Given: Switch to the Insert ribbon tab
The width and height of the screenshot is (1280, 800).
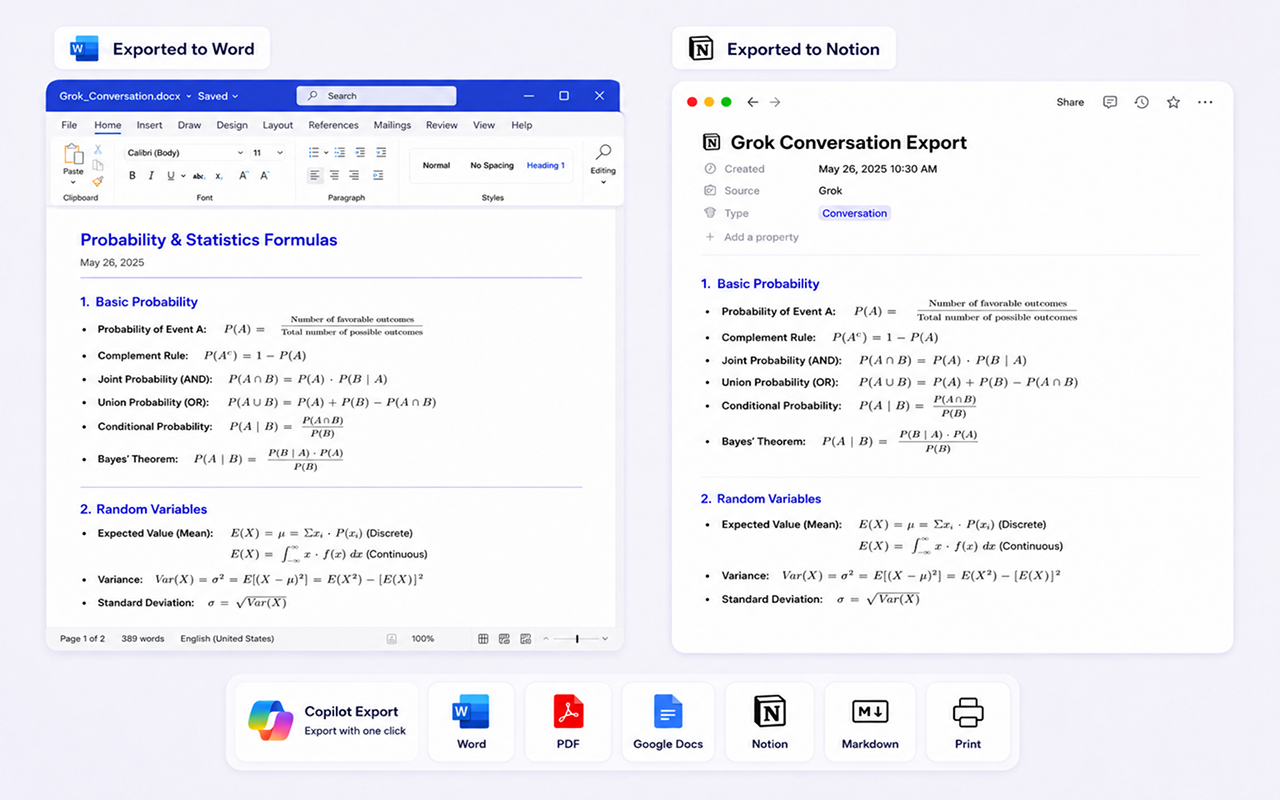Looking at the screenshot, I should pyautogui.click(x=150, y=125).
